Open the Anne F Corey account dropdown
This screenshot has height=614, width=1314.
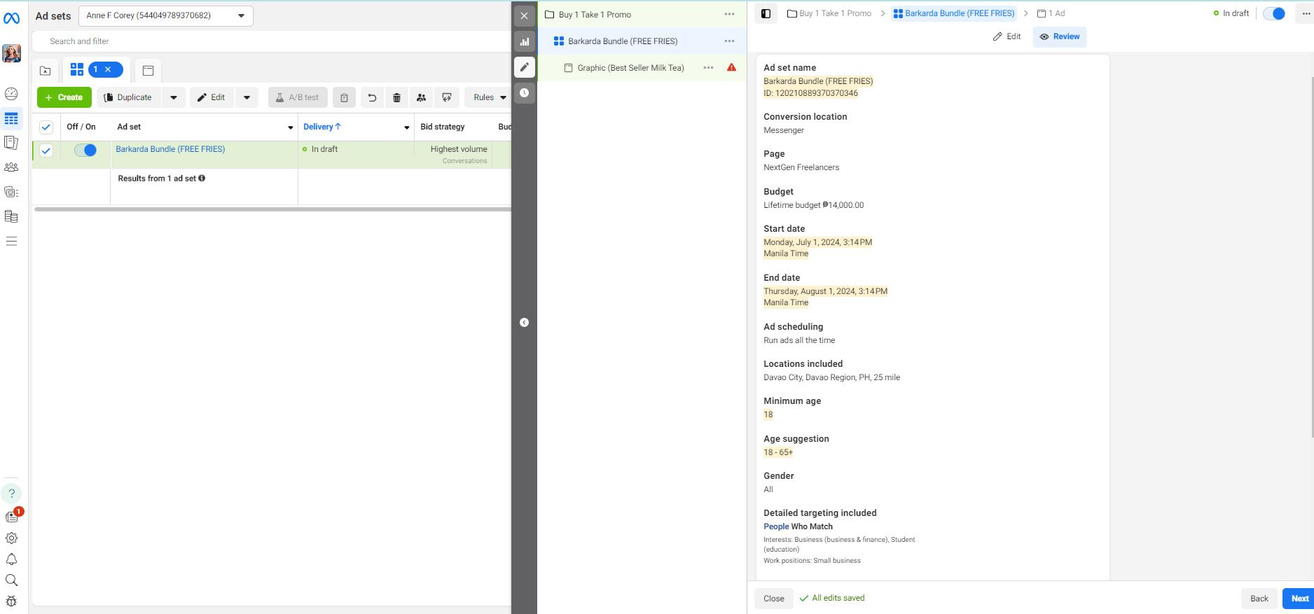(166, 16)
